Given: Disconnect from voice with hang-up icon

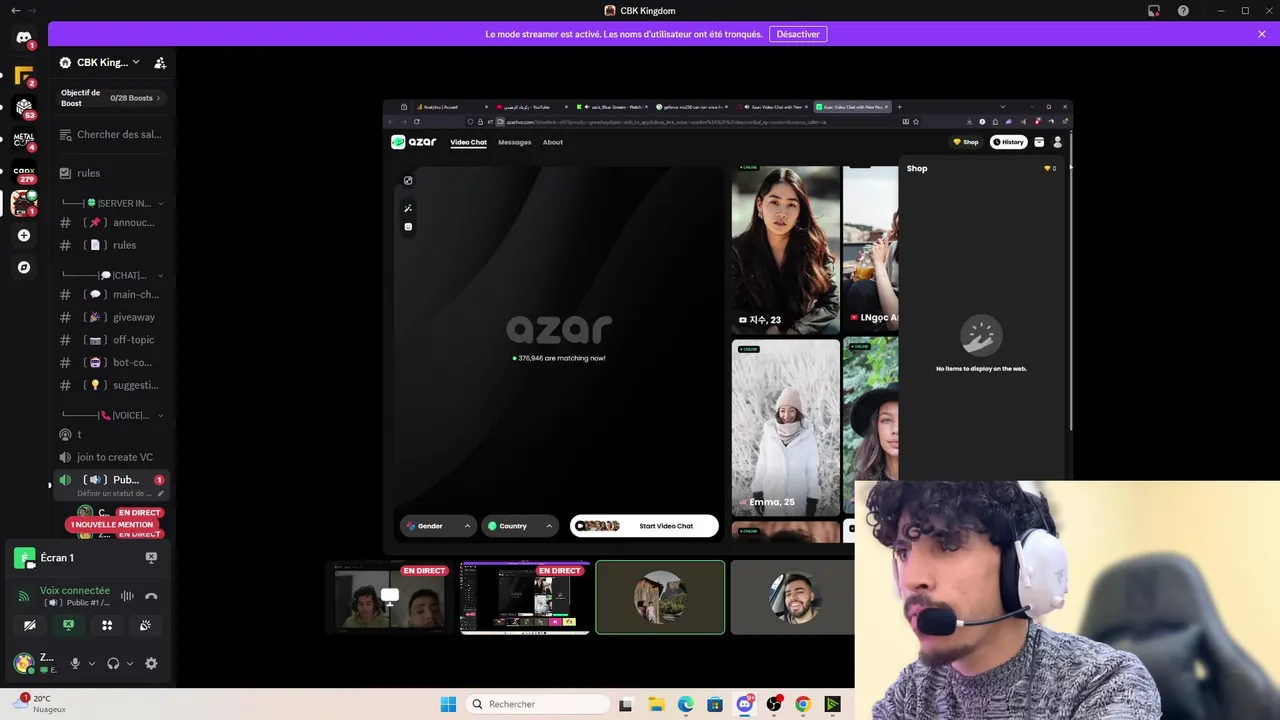Looking at the screenshot, I should pos(151,596).
